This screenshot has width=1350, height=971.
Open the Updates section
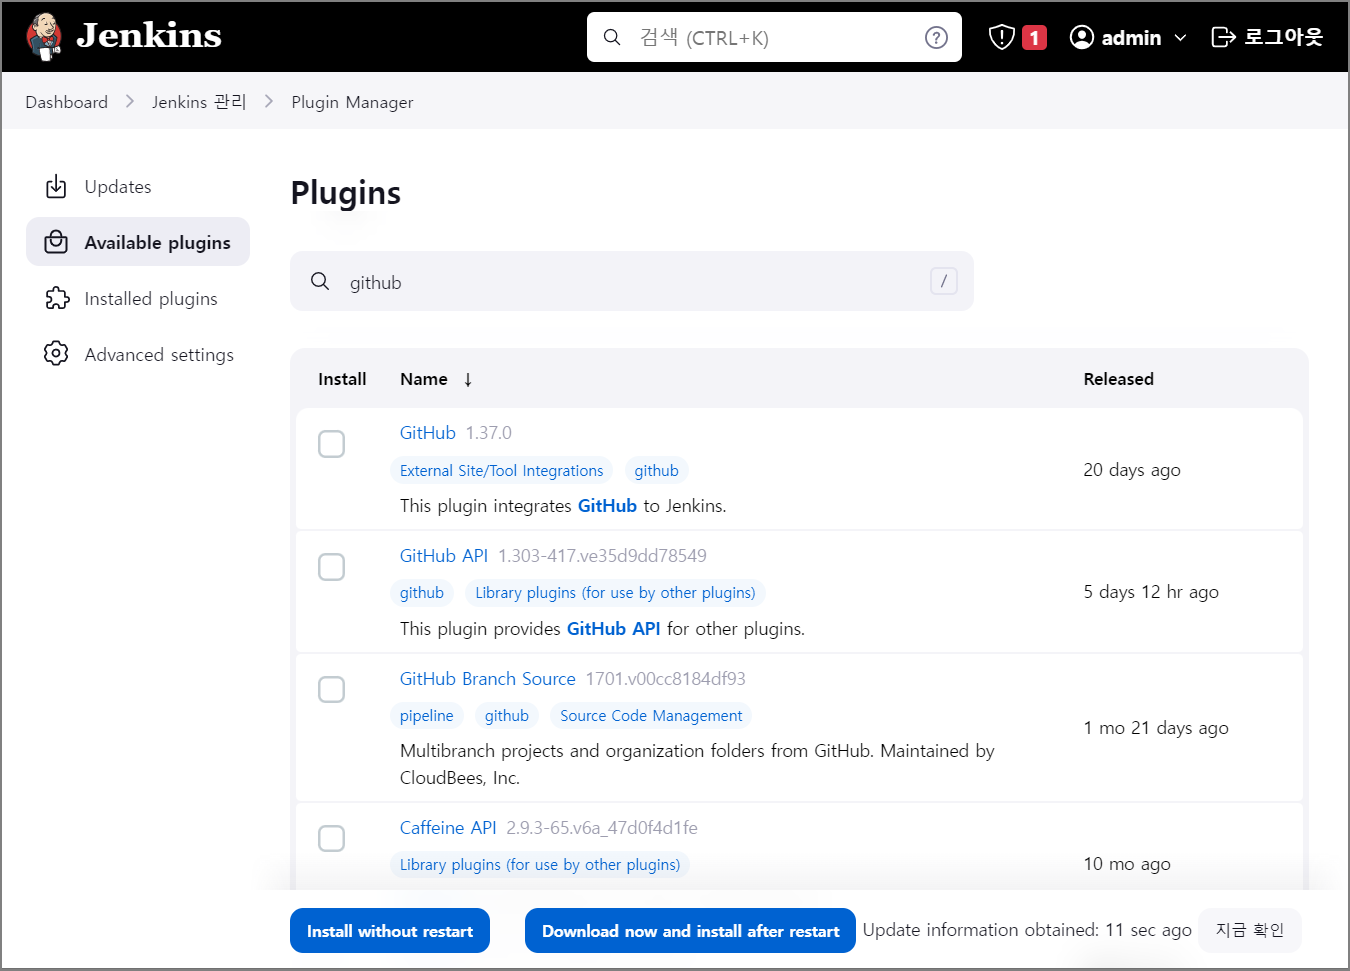(138, 187)
